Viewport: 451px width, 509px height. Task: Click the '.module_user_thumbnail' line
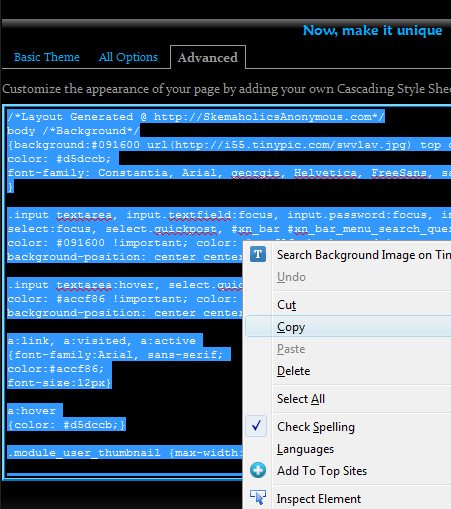pos(125,453)
